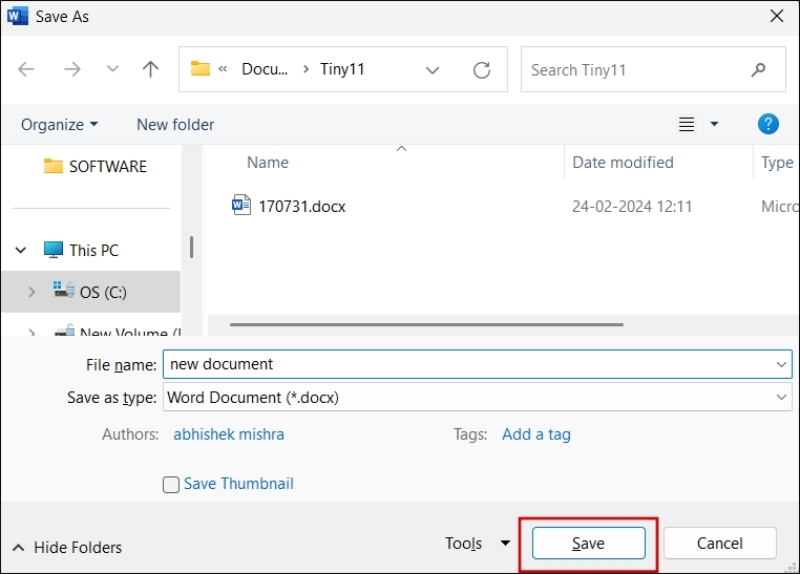The width and height of the screenshot is (800, 574).
Task: Click the Back navigation arrow
Action: (x=27, y=69)
